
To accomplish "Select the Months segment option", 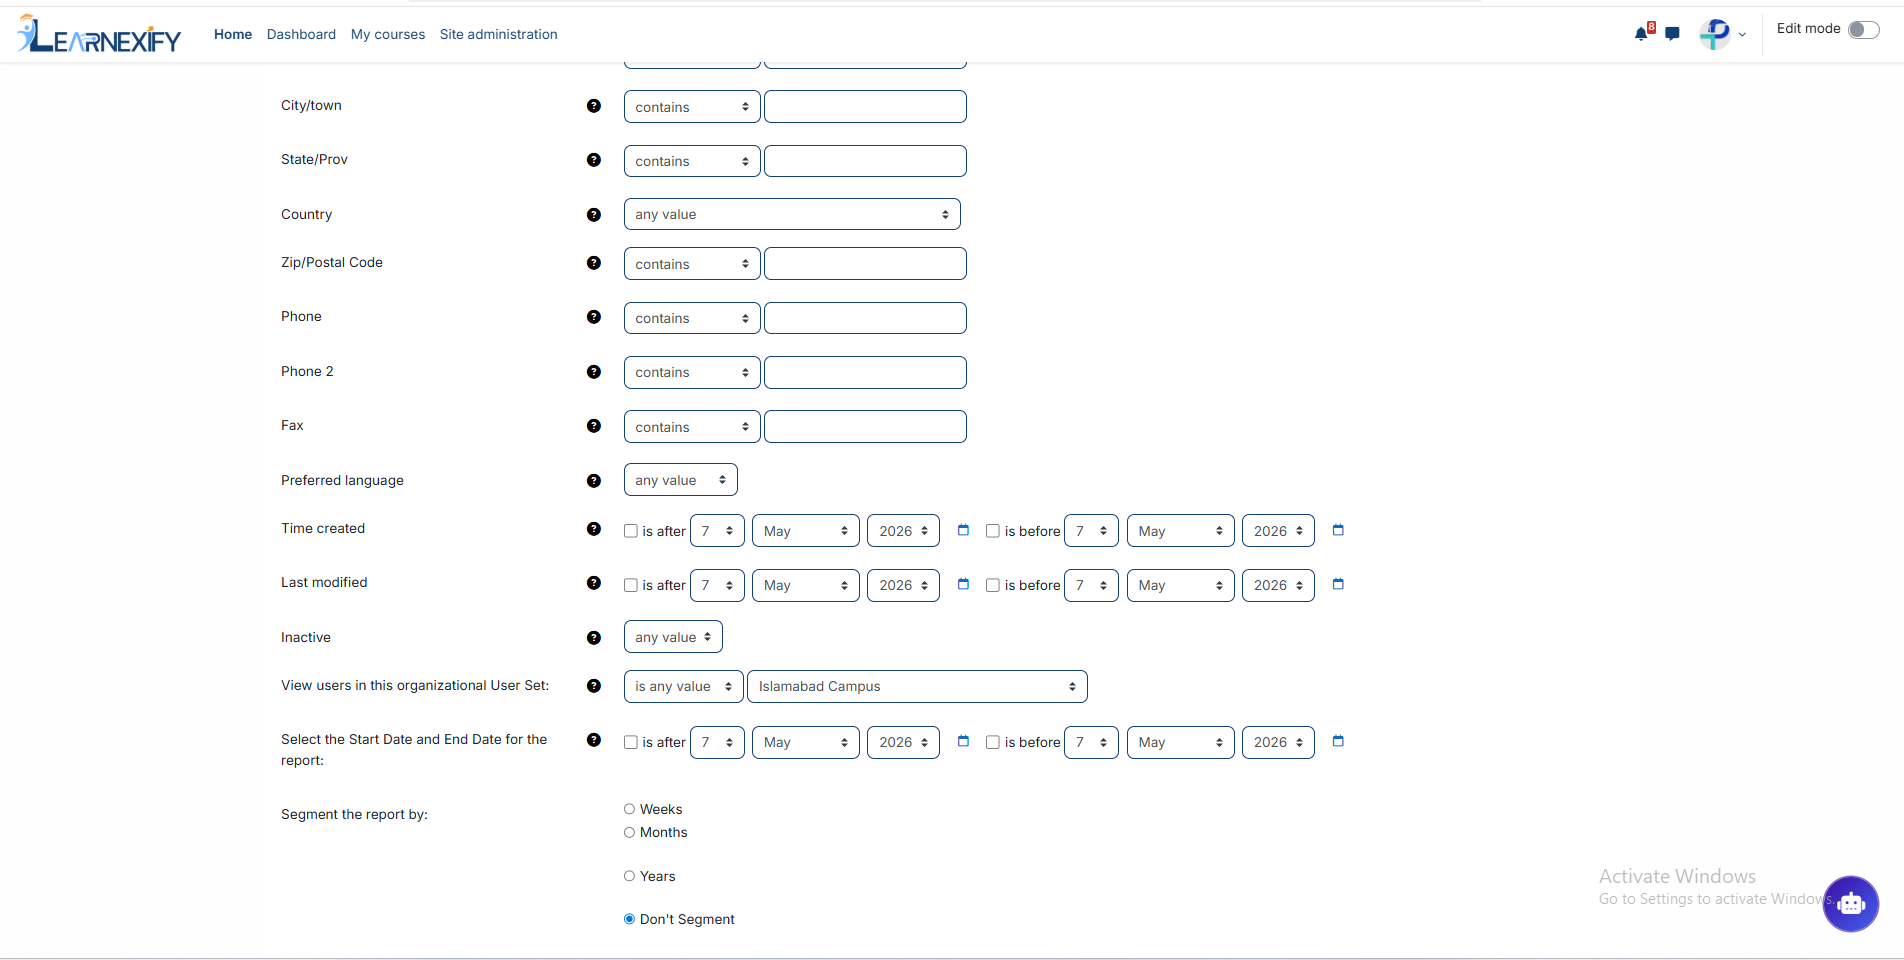I will pyautogui.click(x=630, y=832).
